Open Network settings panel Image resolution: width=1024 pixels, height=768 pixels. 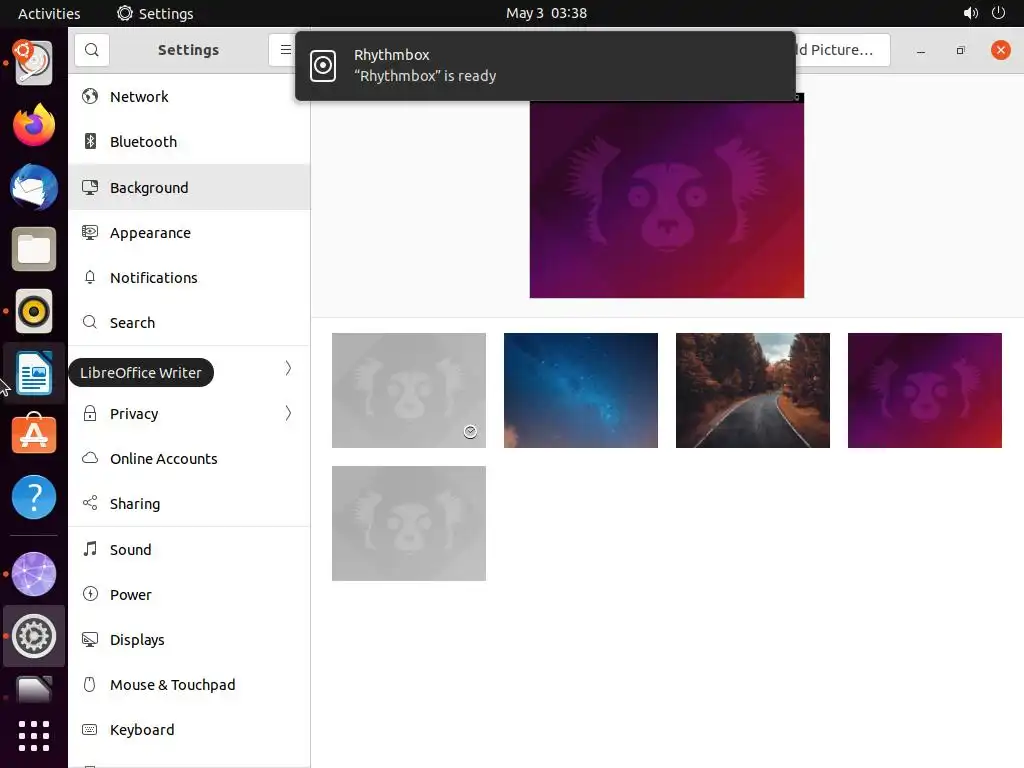189,97
